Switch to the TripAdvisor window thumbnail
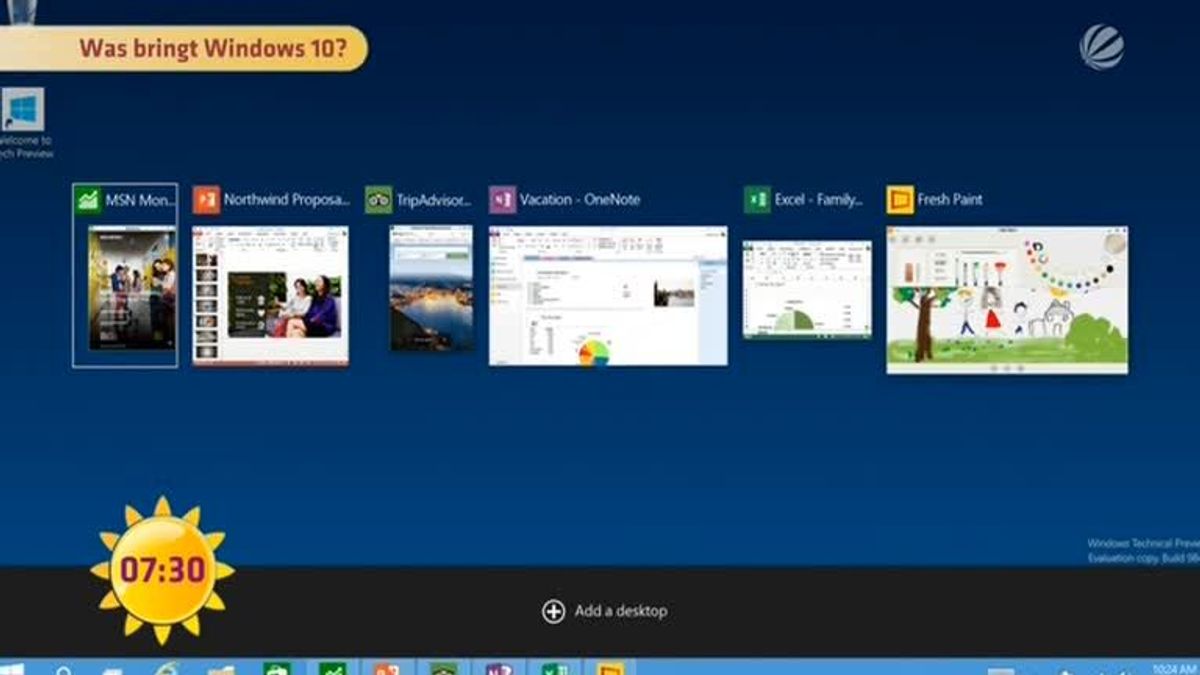The image size is (1200, 675). click(431, 288)
